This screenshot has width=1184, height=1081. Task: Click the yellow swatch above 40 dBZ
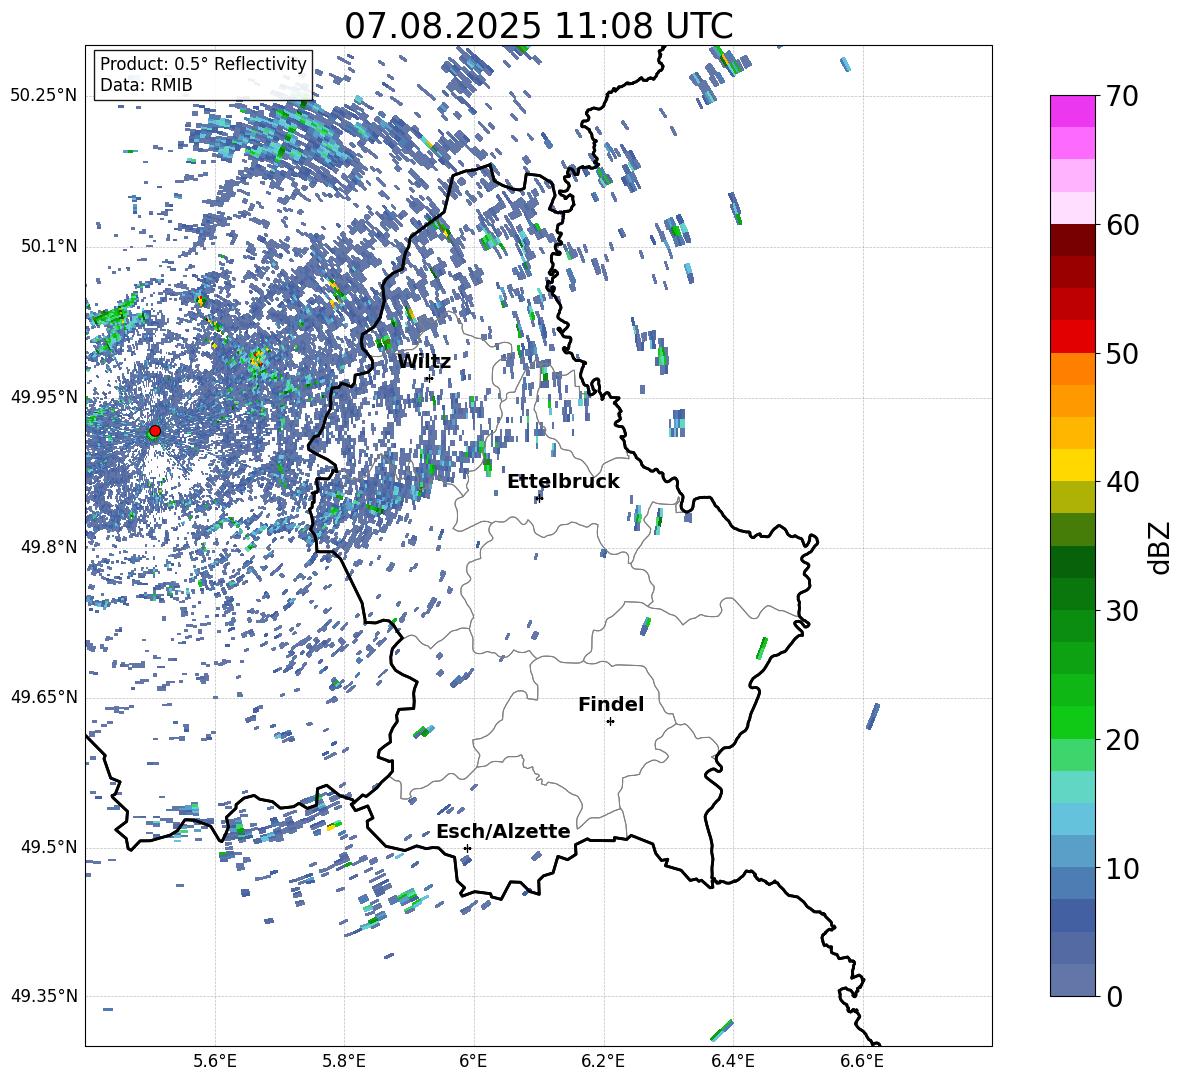(x=1073, y=465)
